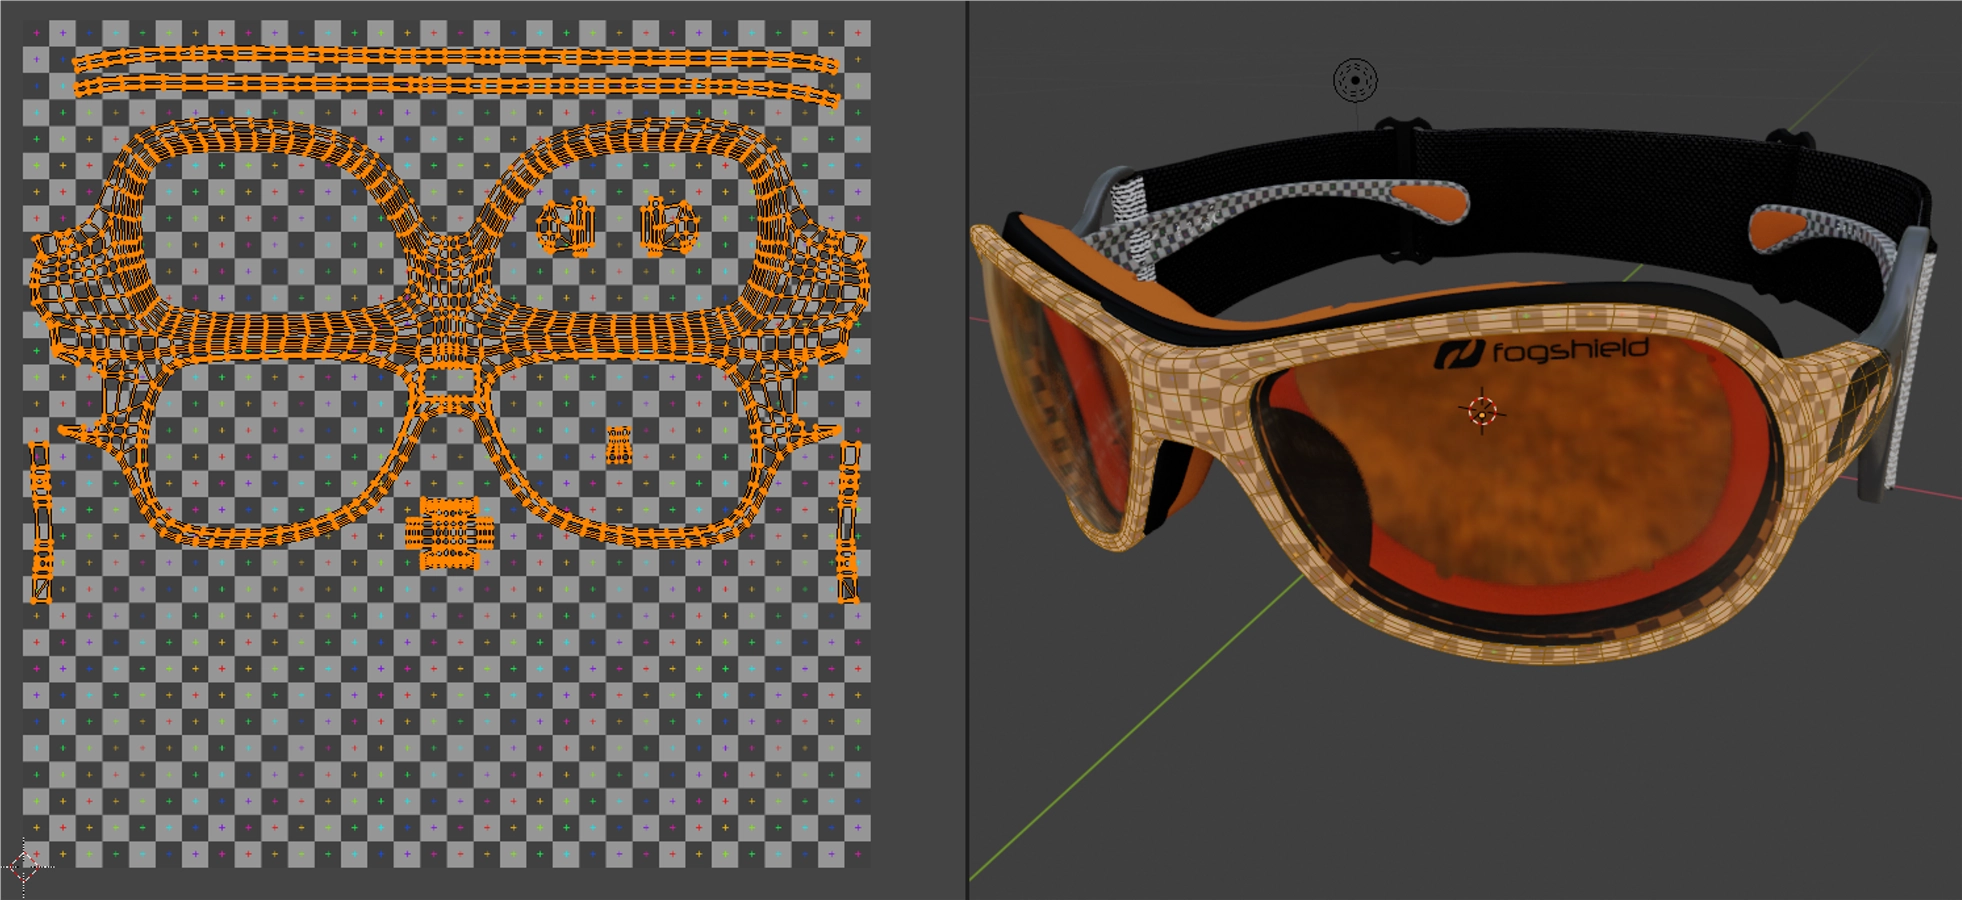Viewport: 1962px width, 900px height.
Task: Select the ribbed UV island at bottom center
Action: click(449, 533)
